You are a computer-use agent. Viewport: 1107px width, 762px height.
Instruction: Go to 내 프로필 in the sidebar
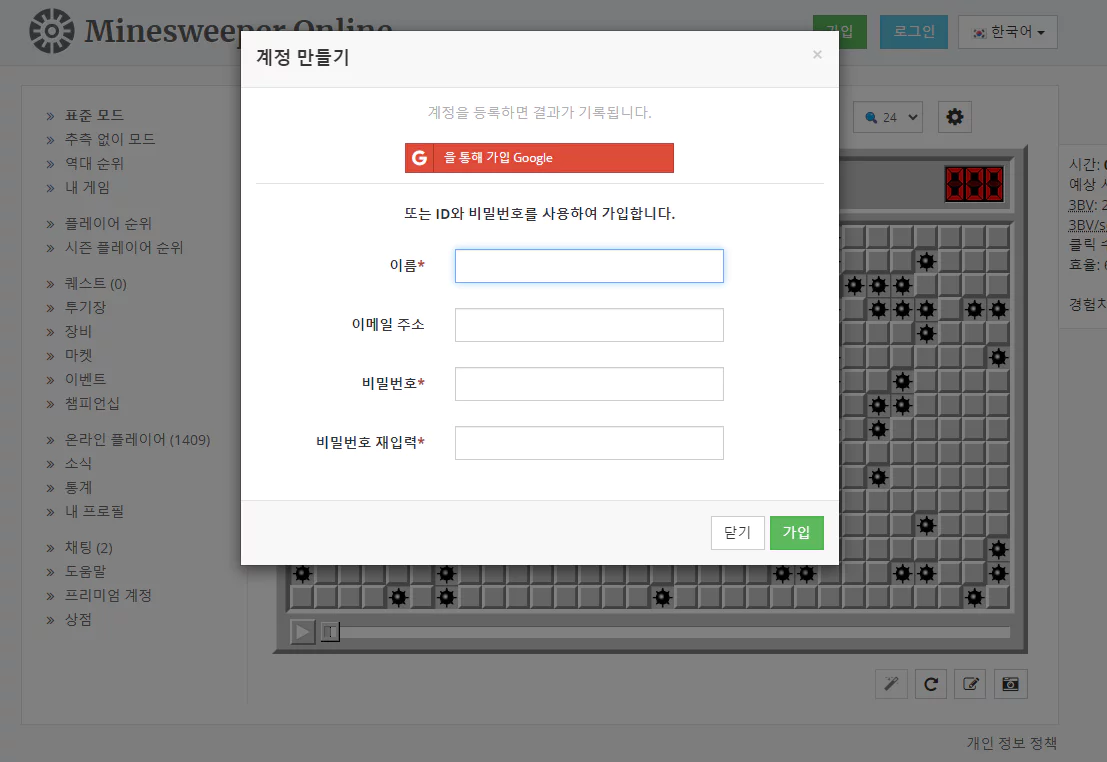coord(94,511)
